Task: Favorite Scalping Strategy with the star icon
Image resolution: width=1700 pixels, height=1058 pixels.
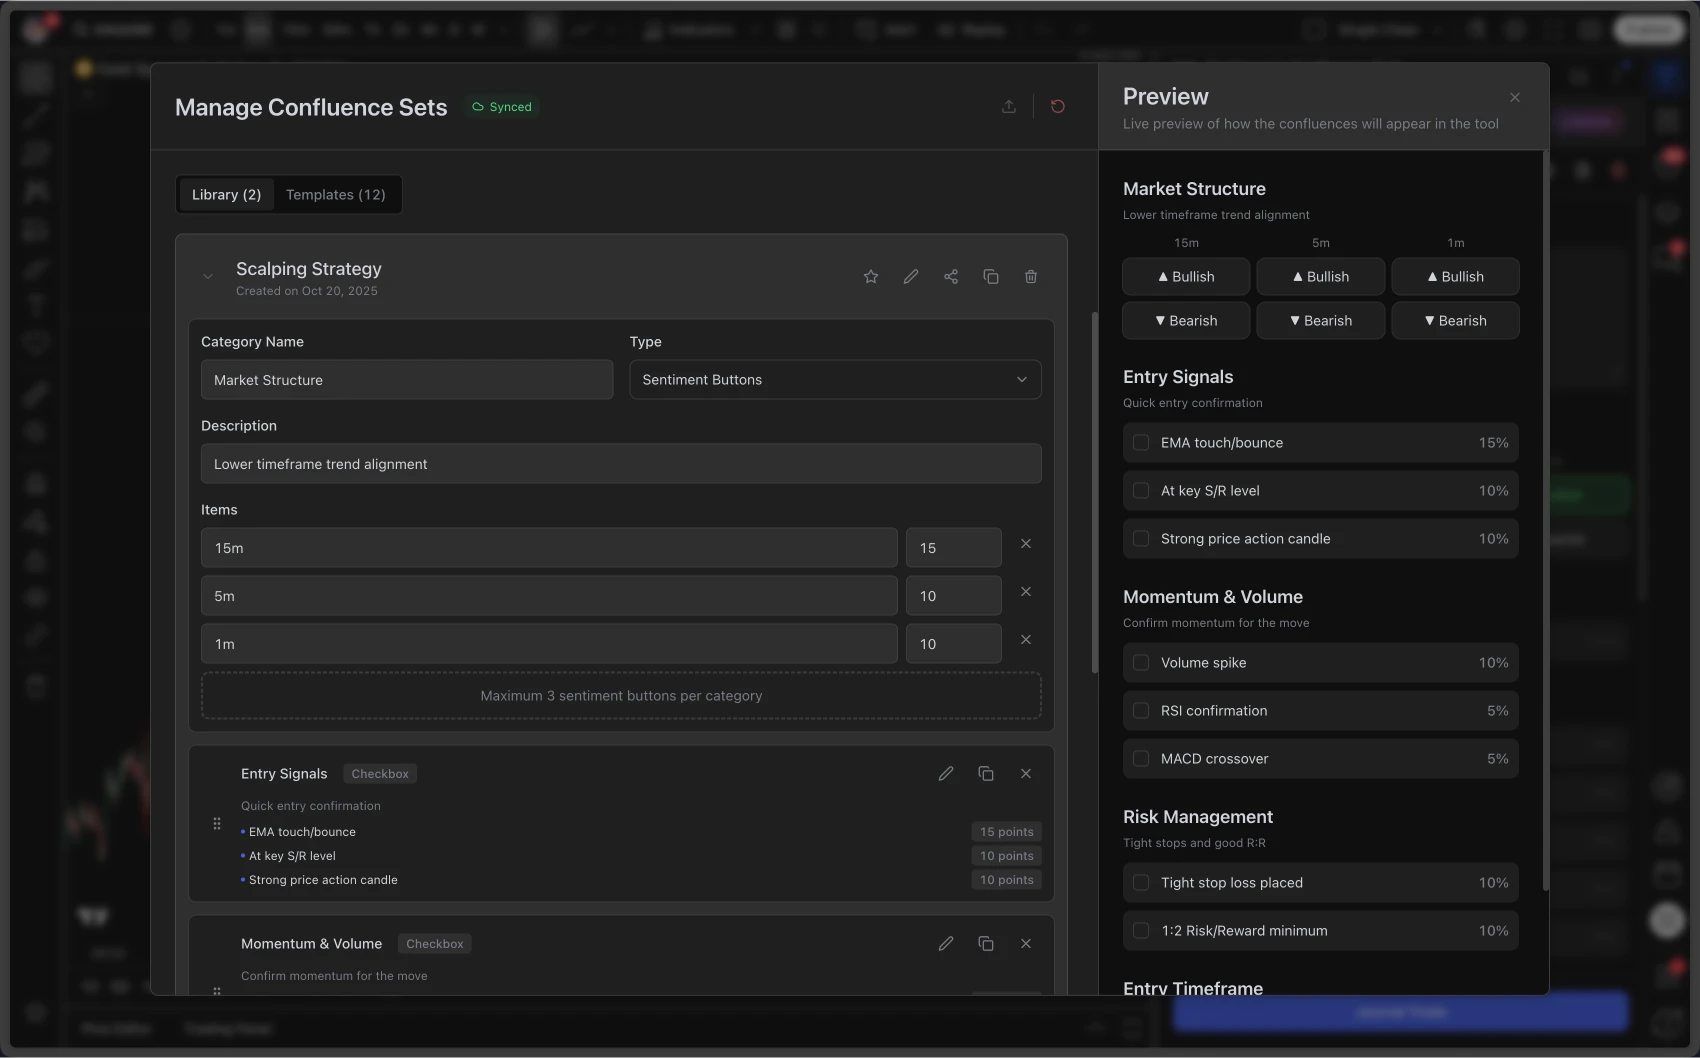Action: pyautogui.click(x=870, y=276)
